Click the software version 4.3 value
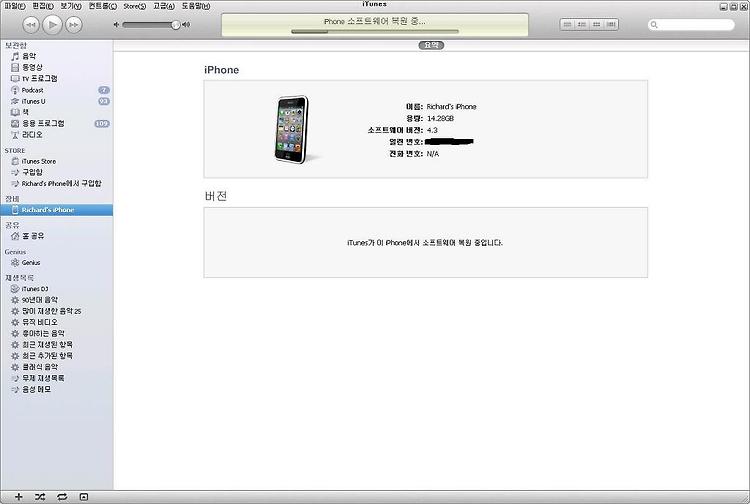The width and height of the screenshot is (750, 504). click(x=432, y=130)
